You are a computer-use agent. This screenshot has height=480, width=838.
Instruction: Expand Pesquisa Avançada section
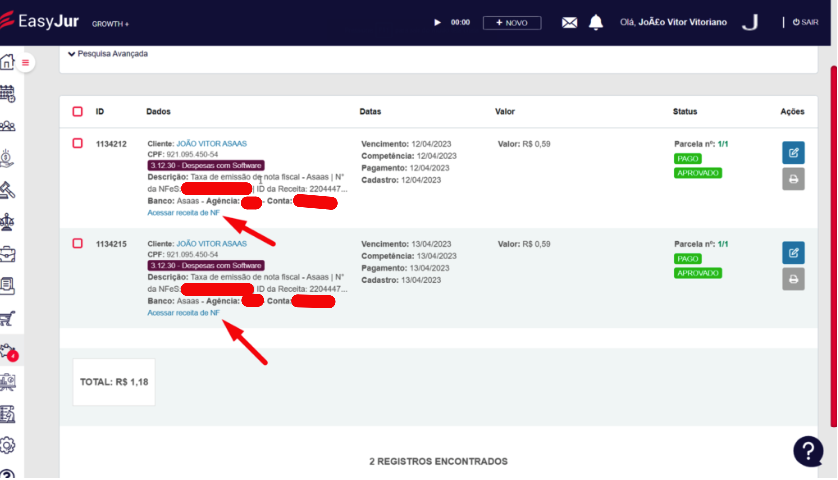[108, 54]
